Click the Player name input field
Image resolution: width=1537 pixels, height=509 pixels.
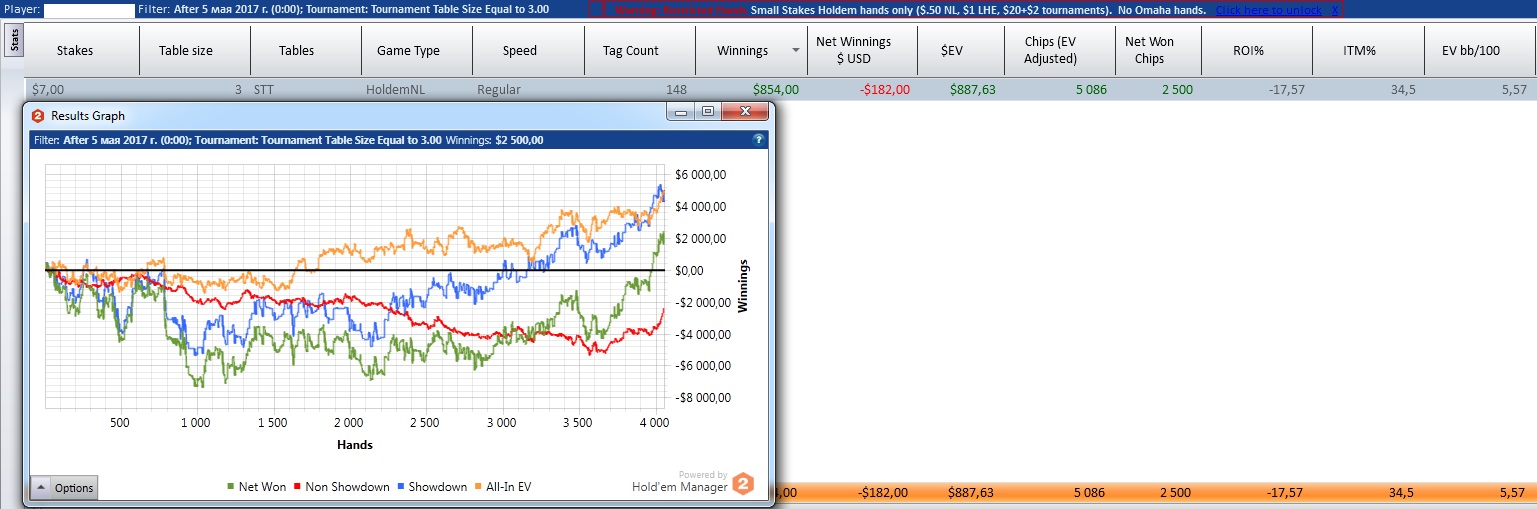tap(89, 10)
